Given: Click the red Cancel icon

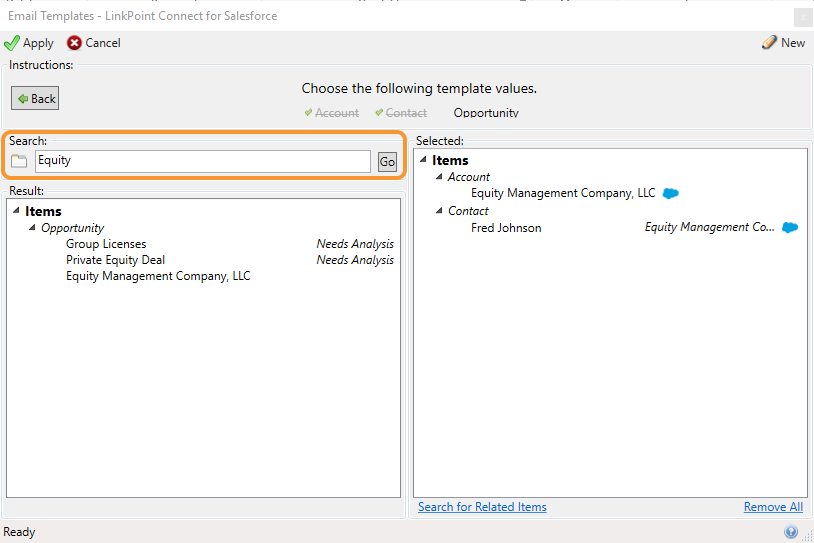Looking at the screenshot, I should coord(74,43).
